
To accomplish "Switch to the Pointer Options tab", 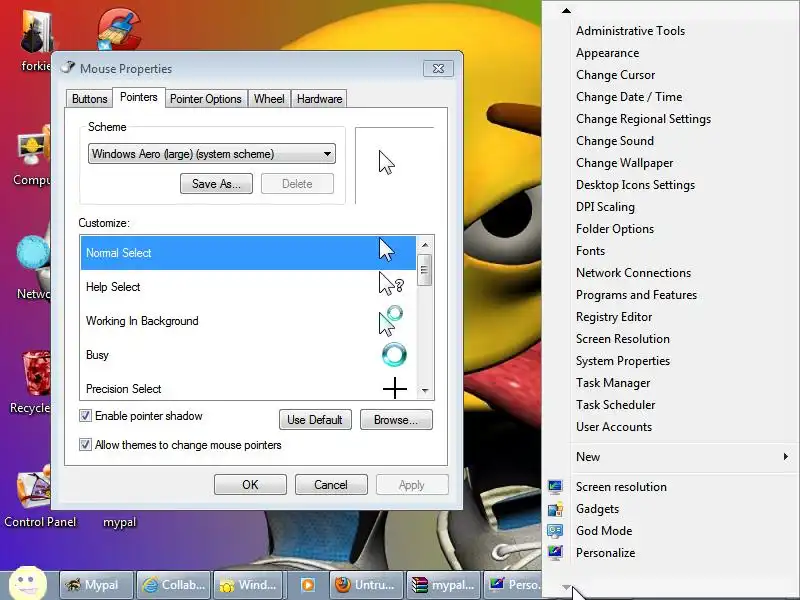I will [x=206, y=99].
